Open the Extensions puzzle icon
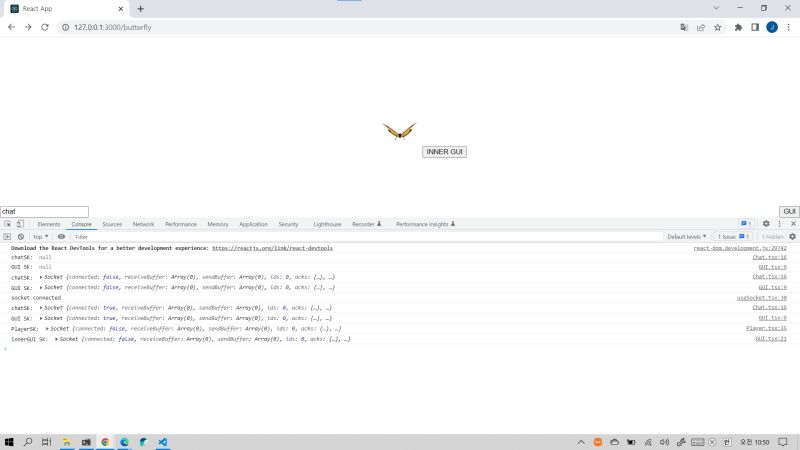 [x=738, y=28]
